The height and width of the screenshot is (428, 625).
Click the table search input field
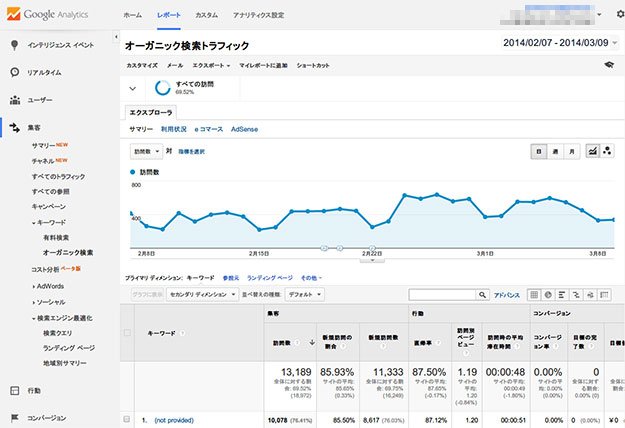[442, 294]
